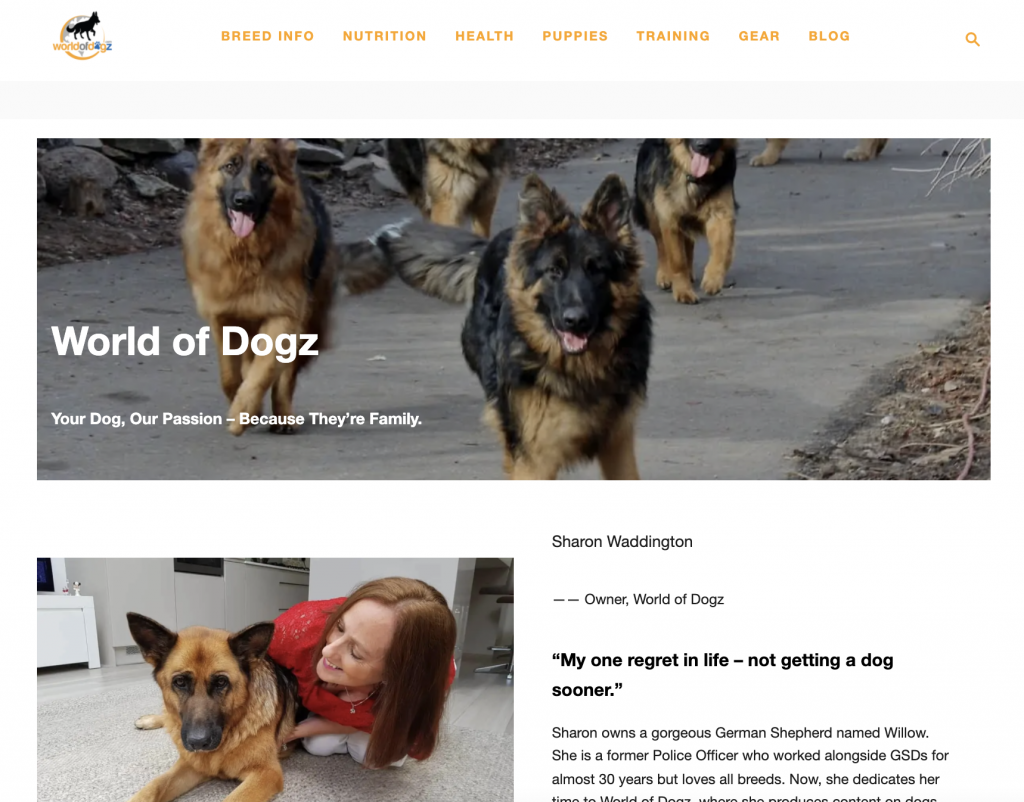Select the Puppies nav link
This screenshot has height=802, width=1024.
[575, 37]
